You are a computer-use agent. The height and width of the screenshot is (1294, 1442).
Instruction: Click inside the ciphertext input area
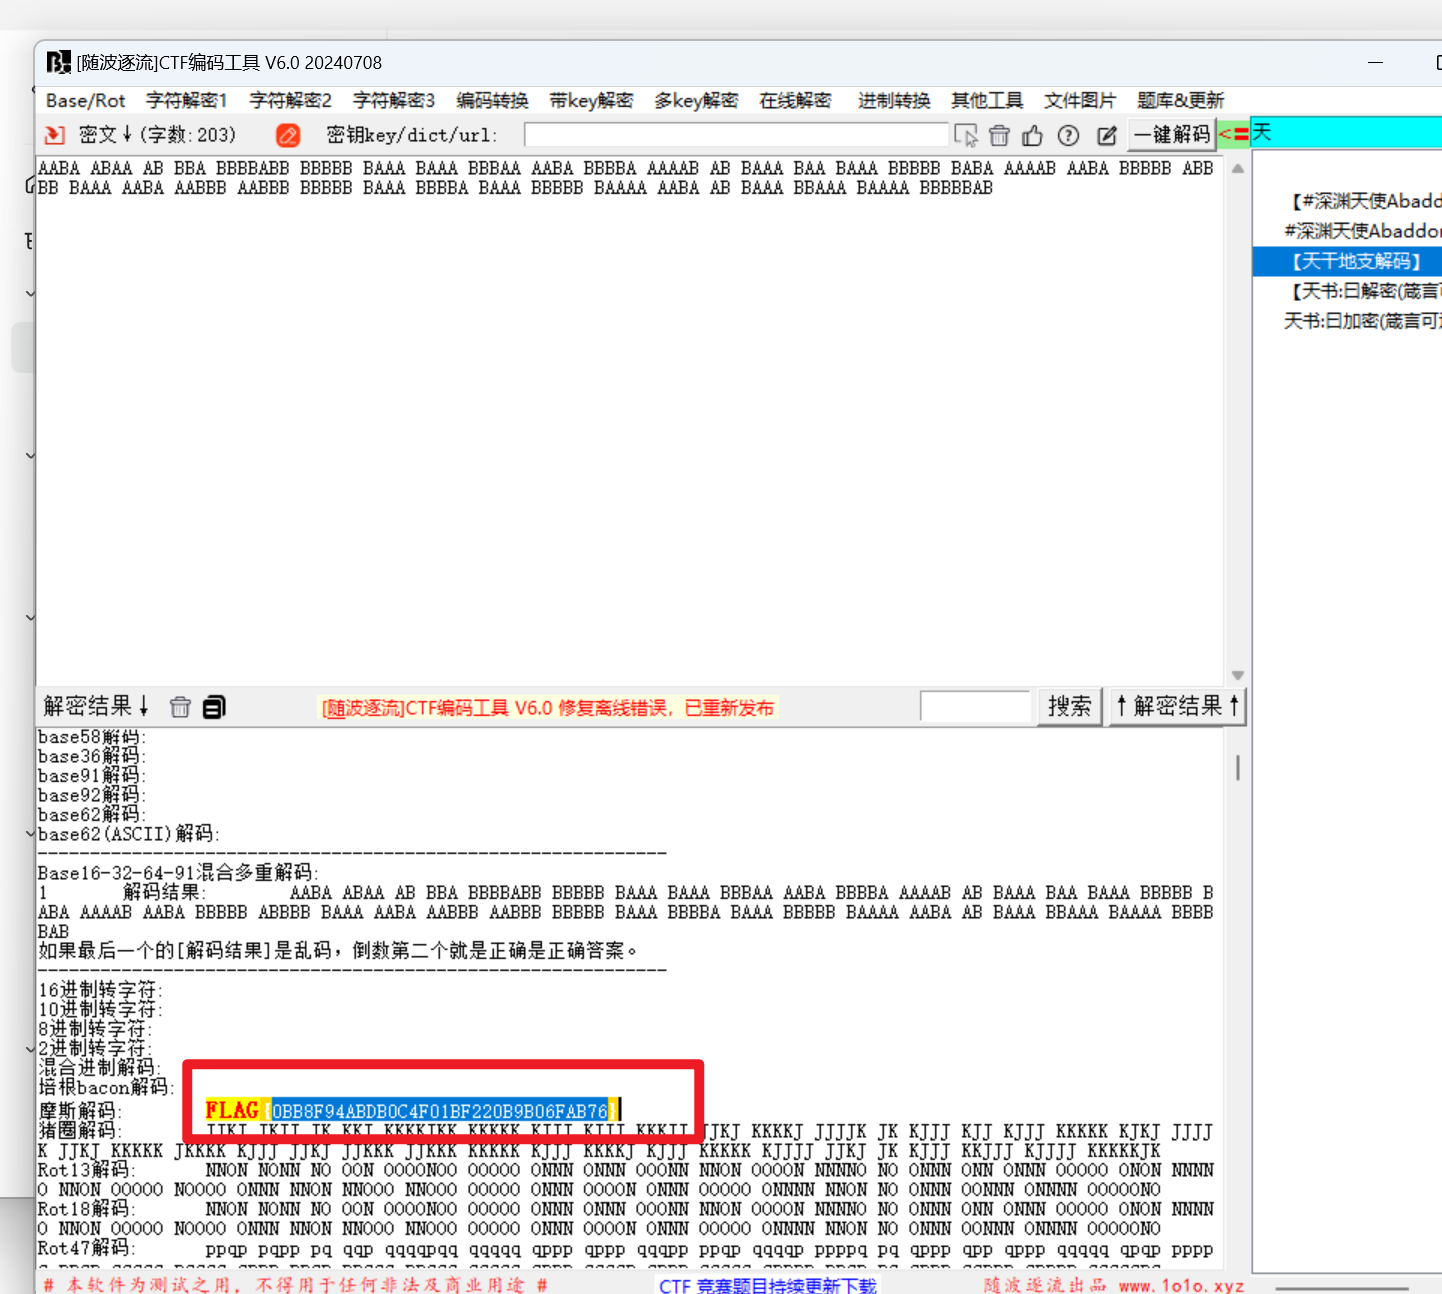pyautogui.click(x=630, y=420)
